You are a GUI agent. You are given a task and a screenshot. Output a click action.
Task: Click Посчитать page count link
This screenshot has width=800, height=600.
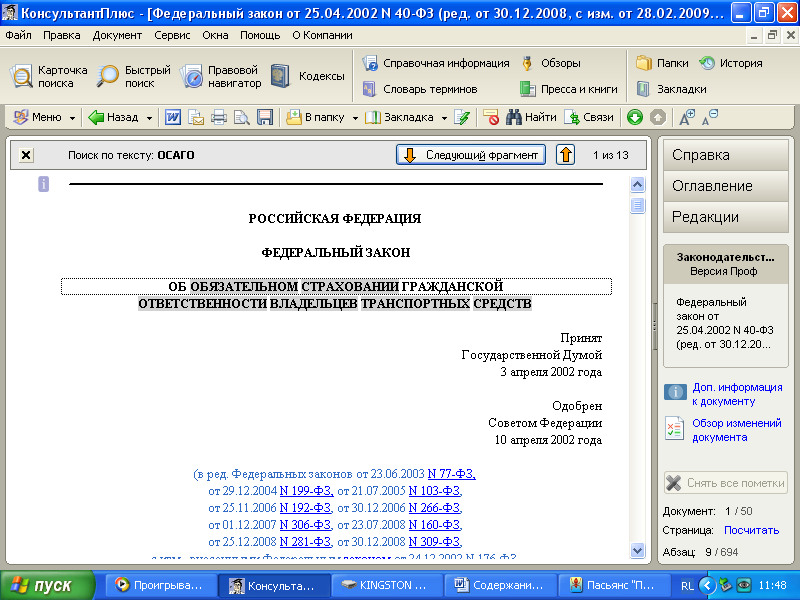[x=752, y=530]
